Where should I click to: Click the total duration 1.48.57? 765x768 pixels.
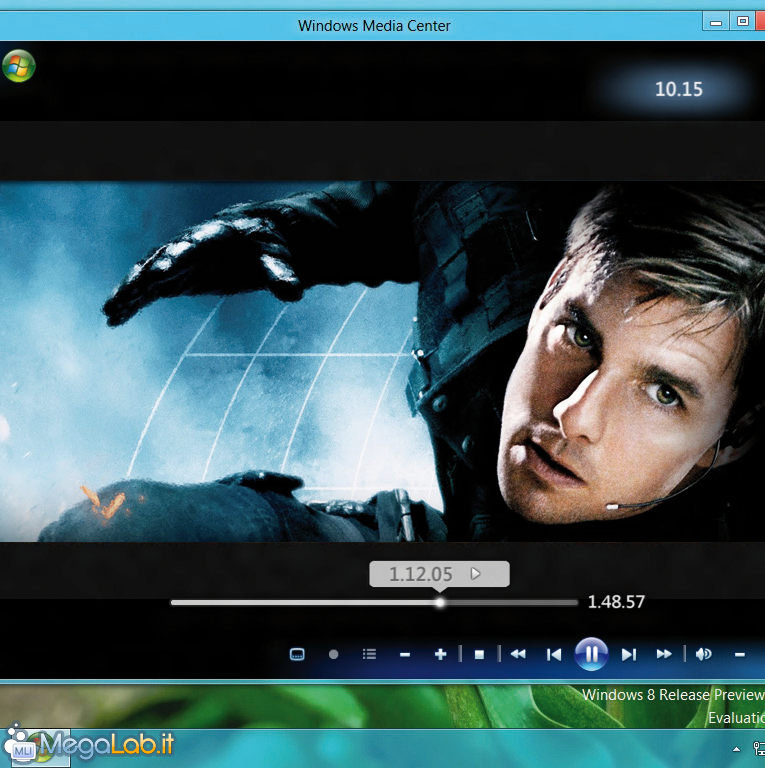coord(616,602)
